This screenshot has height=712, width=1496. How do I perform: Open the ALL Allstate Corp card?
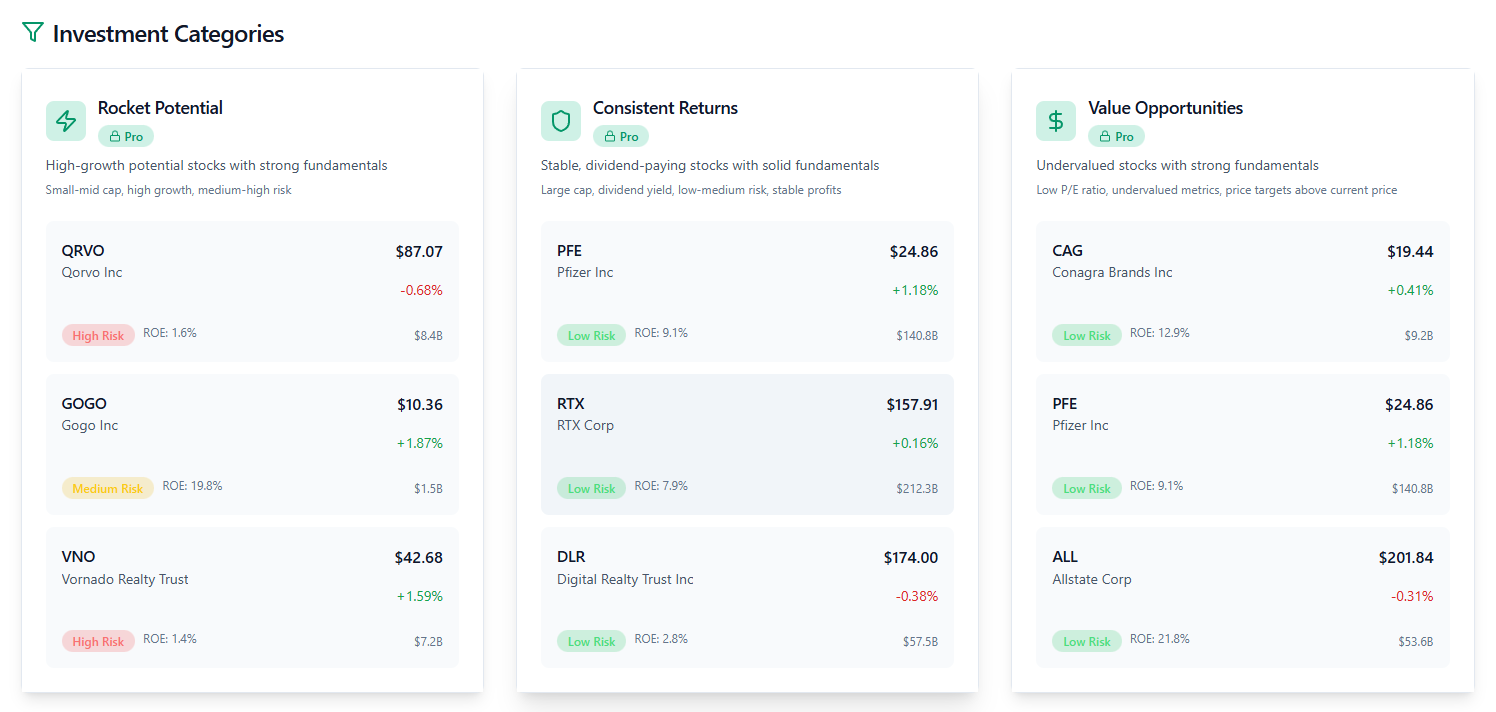[1242, 597]
